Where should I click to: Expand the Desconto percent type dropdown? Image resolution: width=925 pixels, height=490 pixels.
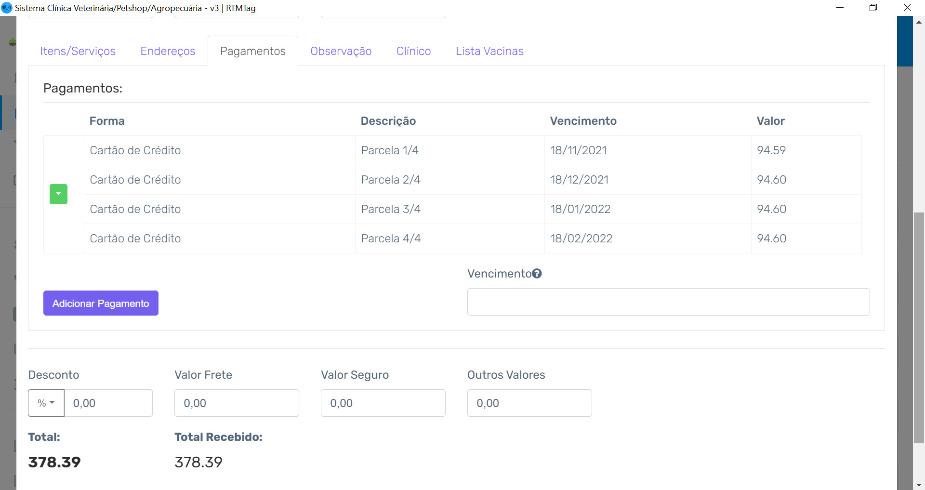point(46,403)
